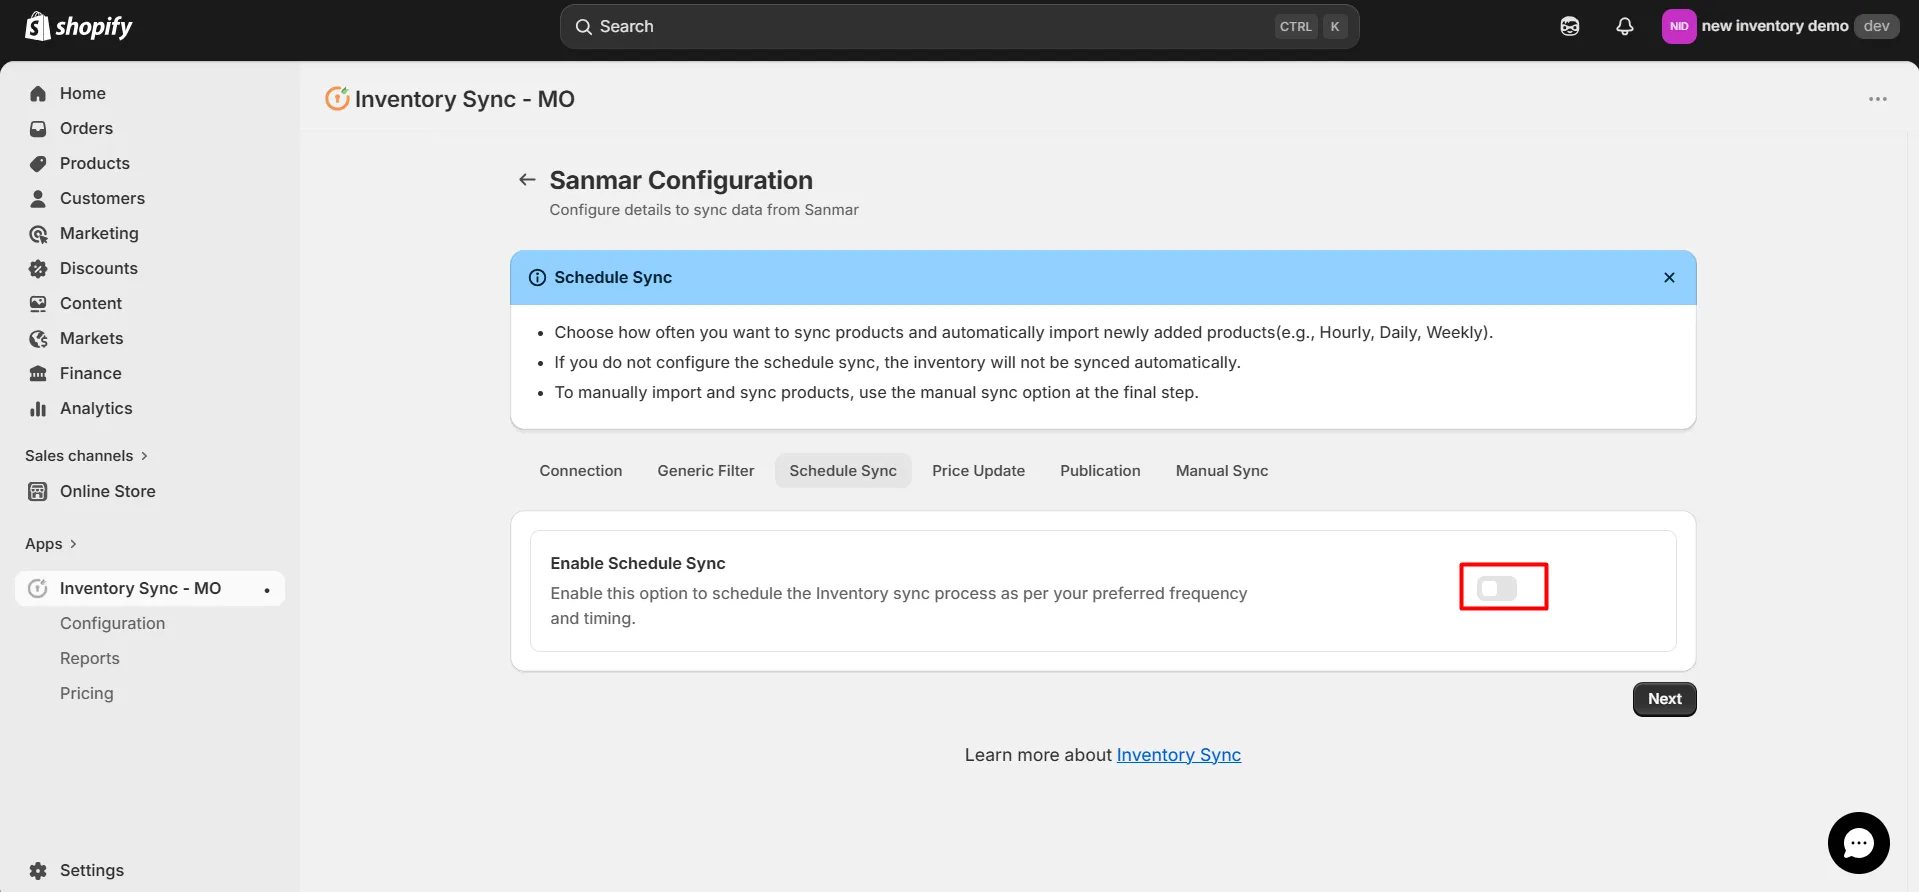The height and width of the screenshot is (892, 1919).
Task: Click the CTRL K shortcut hint
Action: (1310, 27)
